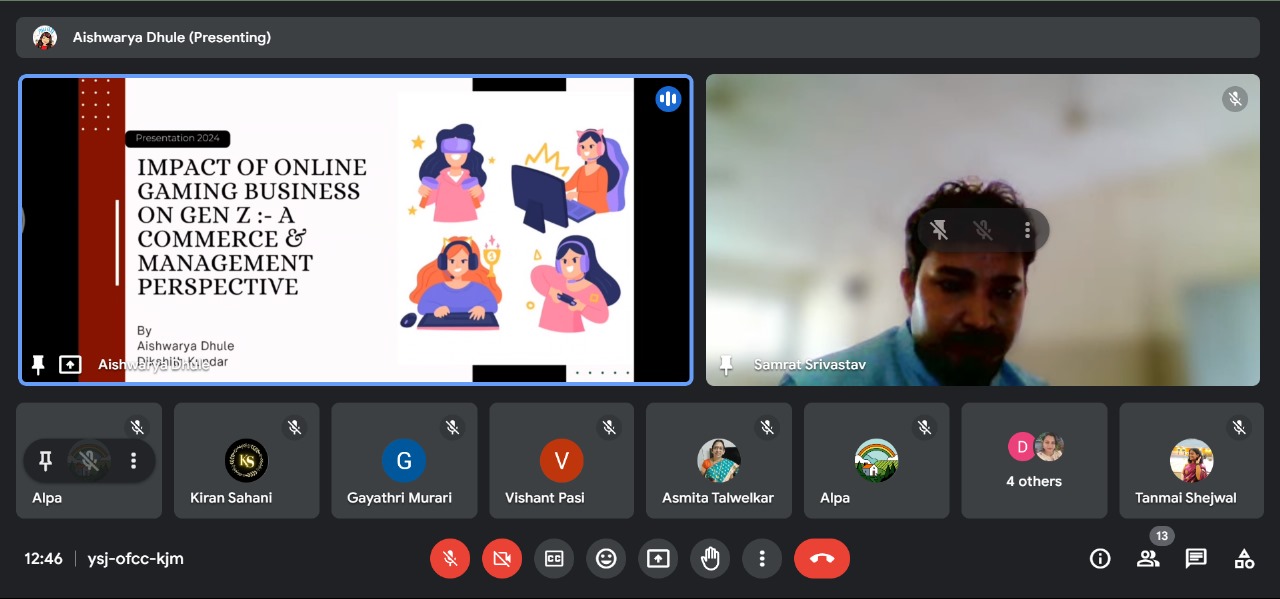
Task: Select Kiran Sahani's participant tile
Action: 246,461
